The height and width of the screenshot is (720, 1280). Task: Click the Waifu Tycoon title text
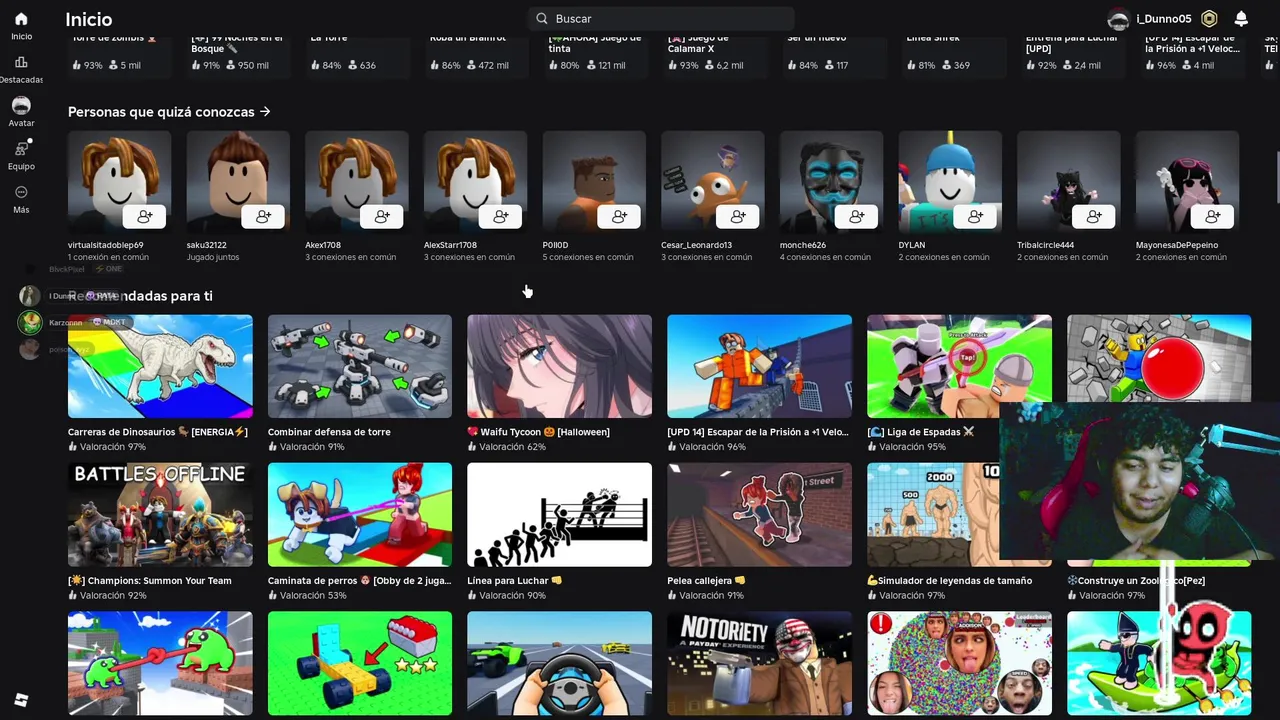(x=538, y=432)
